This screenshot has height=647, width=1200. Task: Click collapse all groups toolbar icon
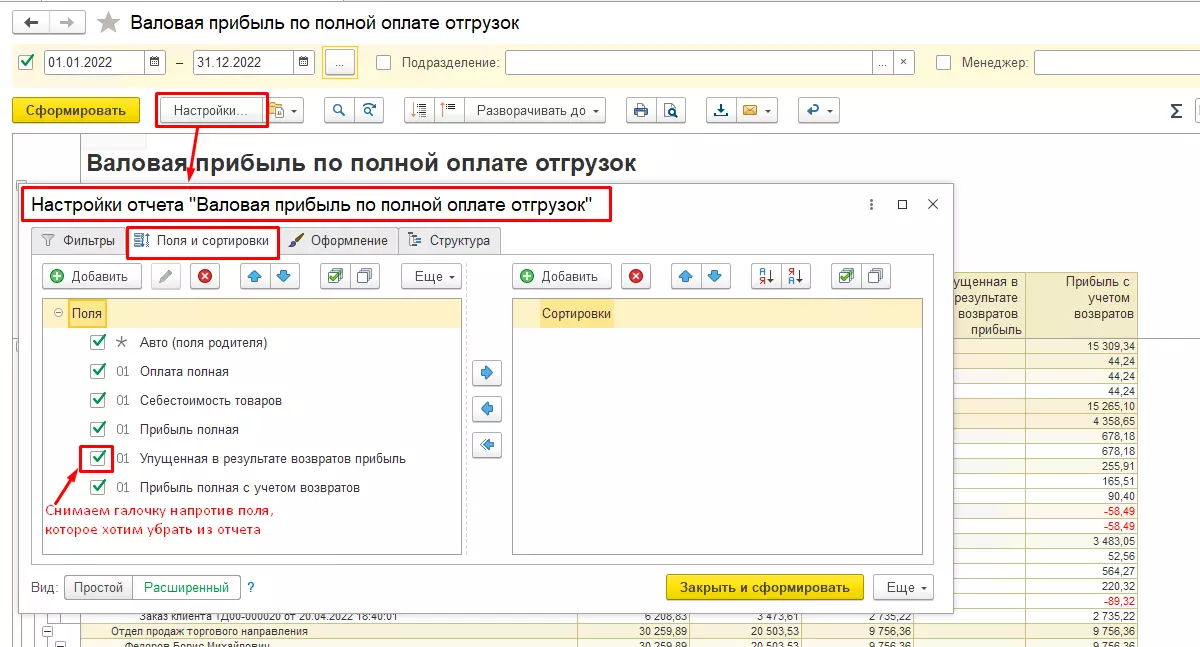point(419,111)
